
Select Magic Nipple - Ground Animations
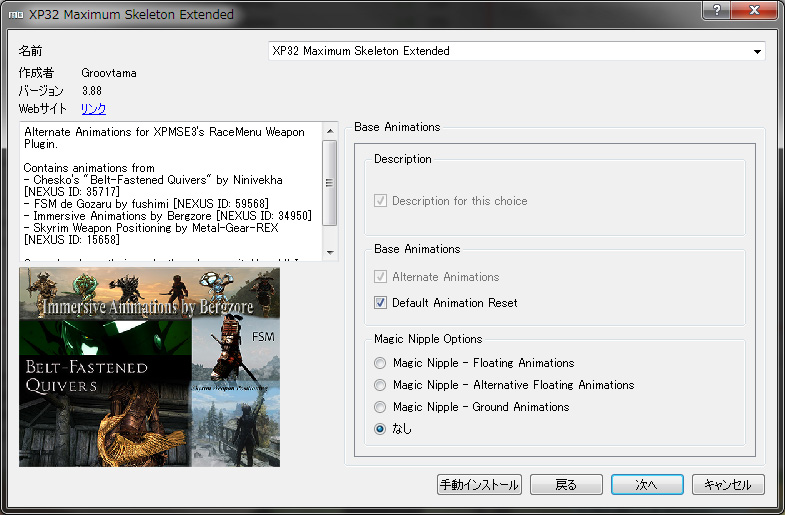[x=380, y=407]
